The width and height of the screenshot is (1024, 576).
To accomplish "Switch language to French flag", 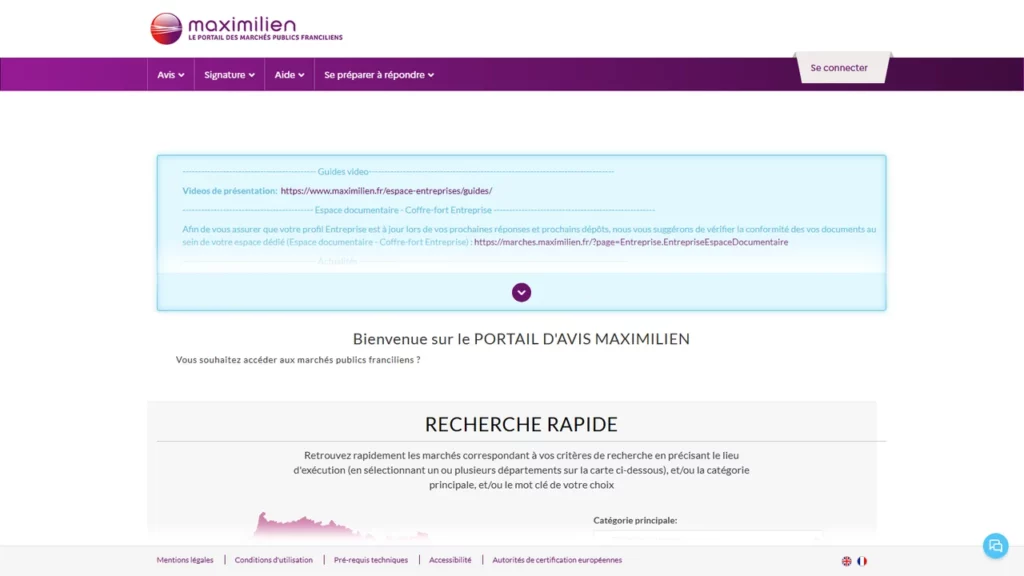I will [x=862, y=561].
